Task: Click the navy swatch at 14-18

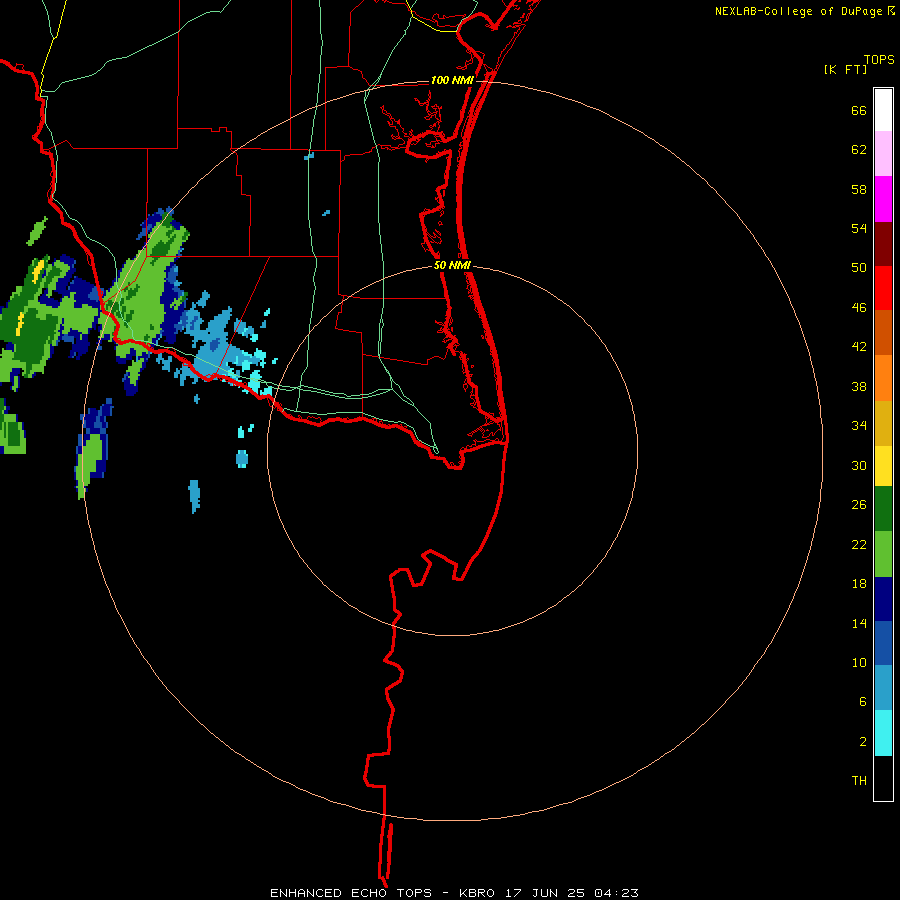Action: (x=883, y=599)
